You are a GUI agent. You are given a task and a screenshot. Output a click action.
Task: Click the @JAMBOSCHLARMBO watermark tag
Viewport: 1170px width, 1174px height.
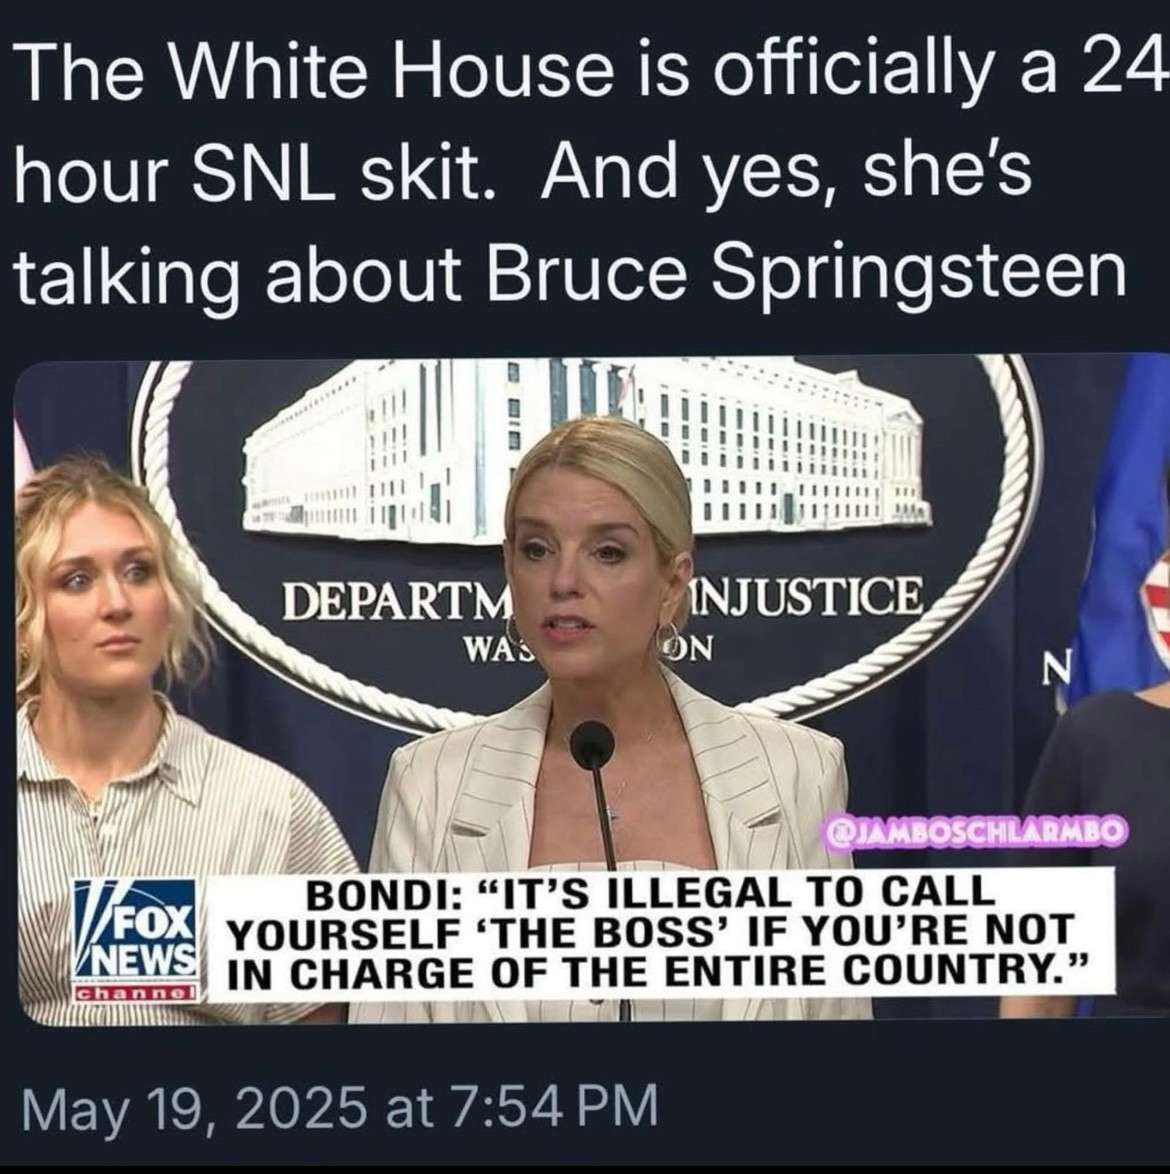click(973, 830)
